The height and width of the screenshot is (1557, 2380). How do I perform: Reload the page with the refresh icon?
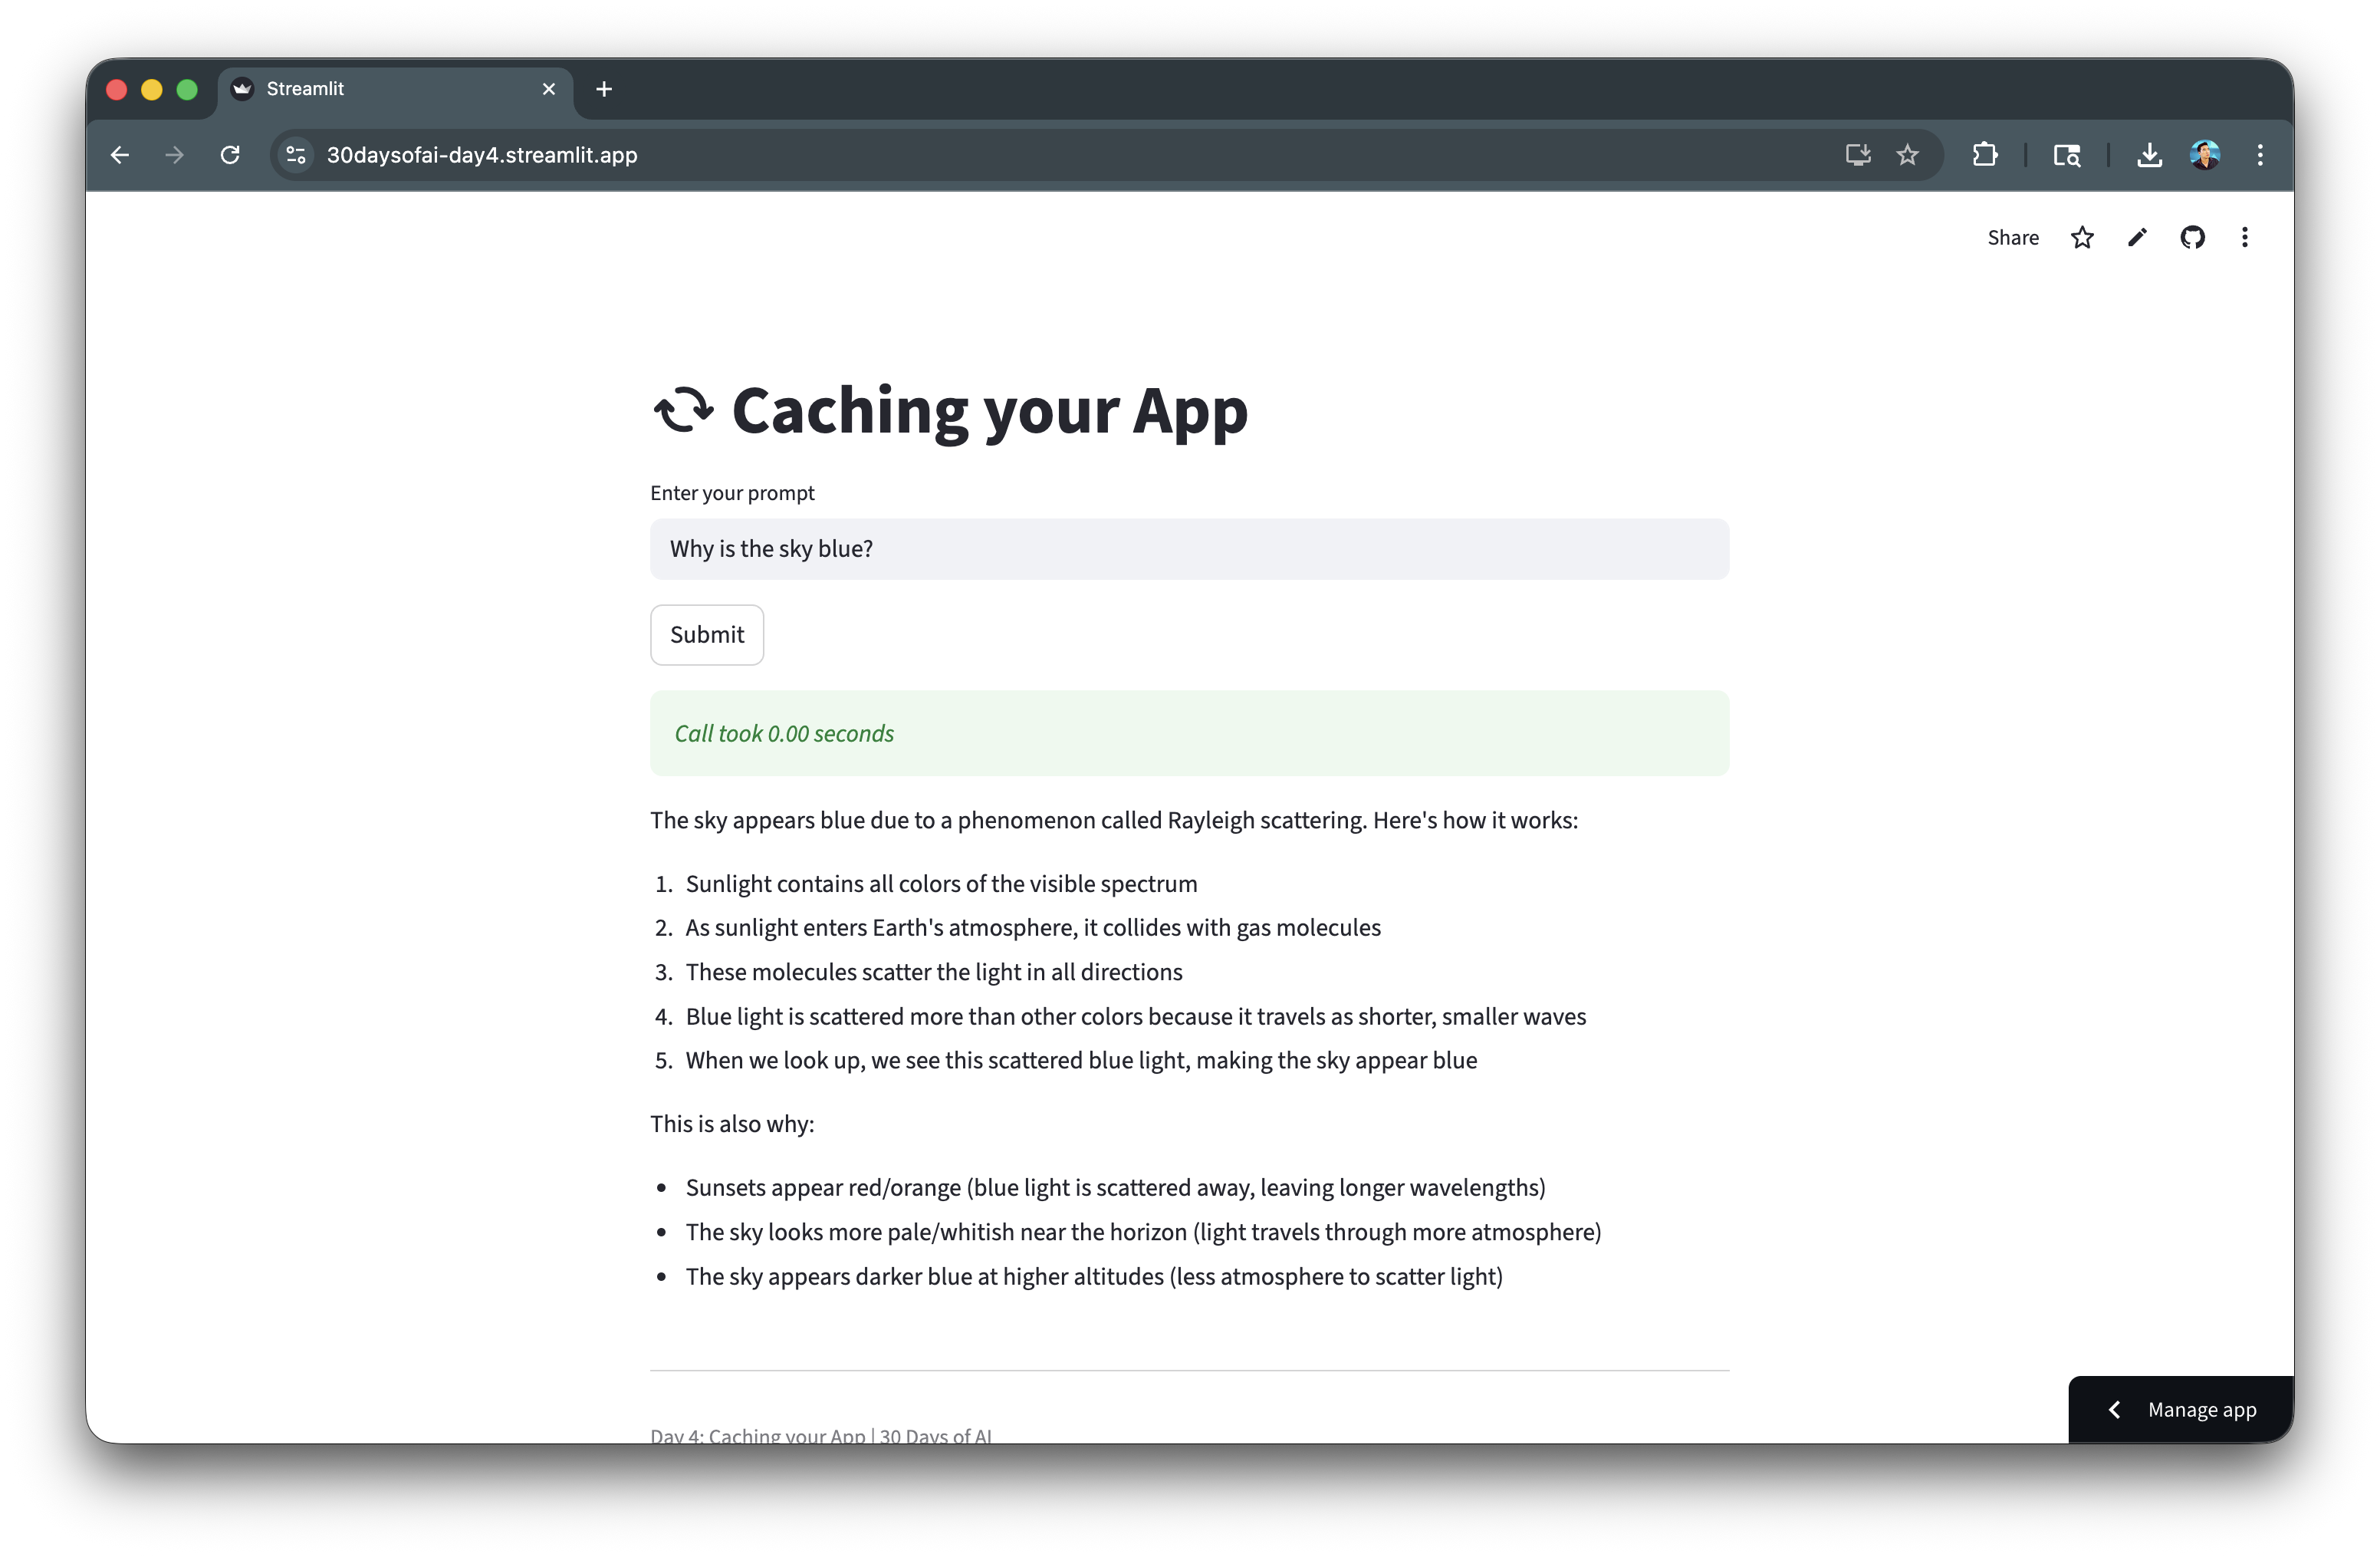[230, 155]
